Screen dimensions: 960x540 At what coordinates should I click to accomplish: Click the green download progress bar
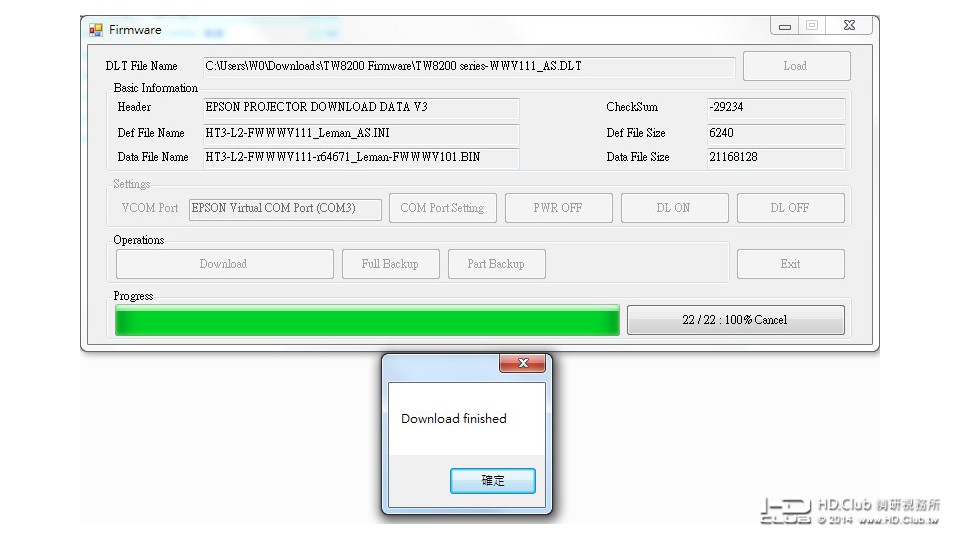click(x=367, y=320)
